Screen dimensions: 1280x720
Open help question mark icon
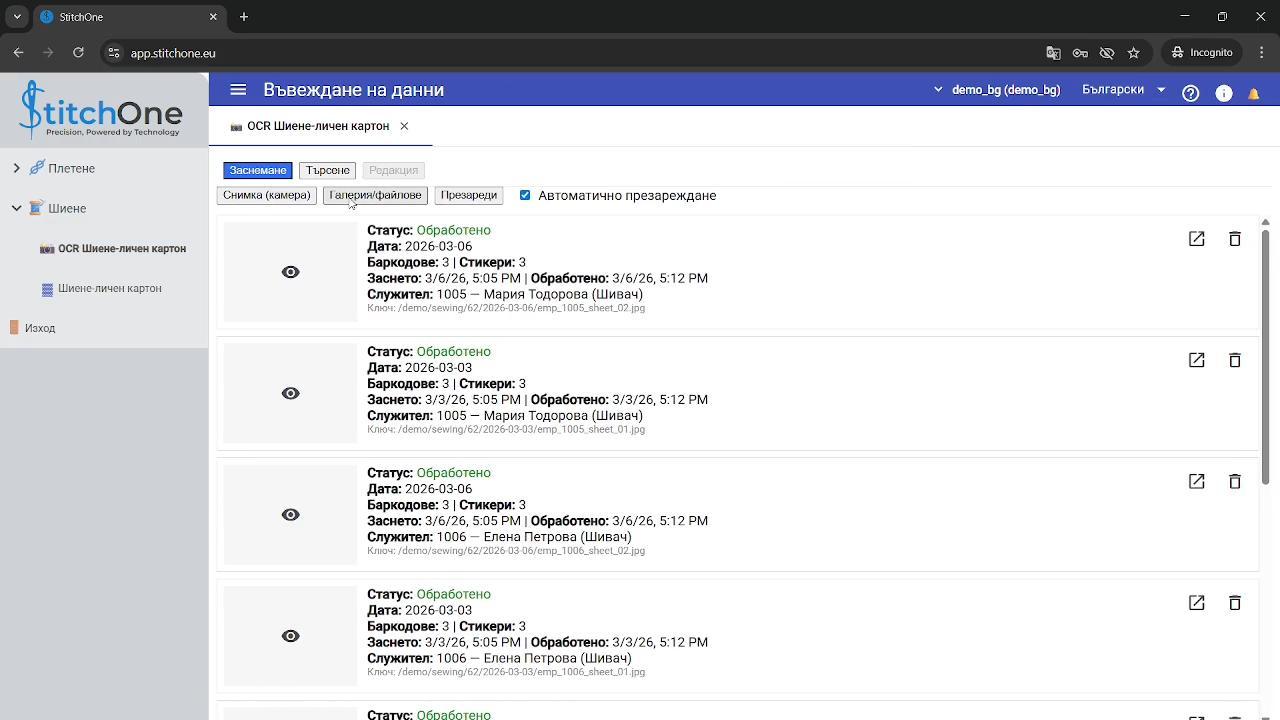coord(1190,92)
